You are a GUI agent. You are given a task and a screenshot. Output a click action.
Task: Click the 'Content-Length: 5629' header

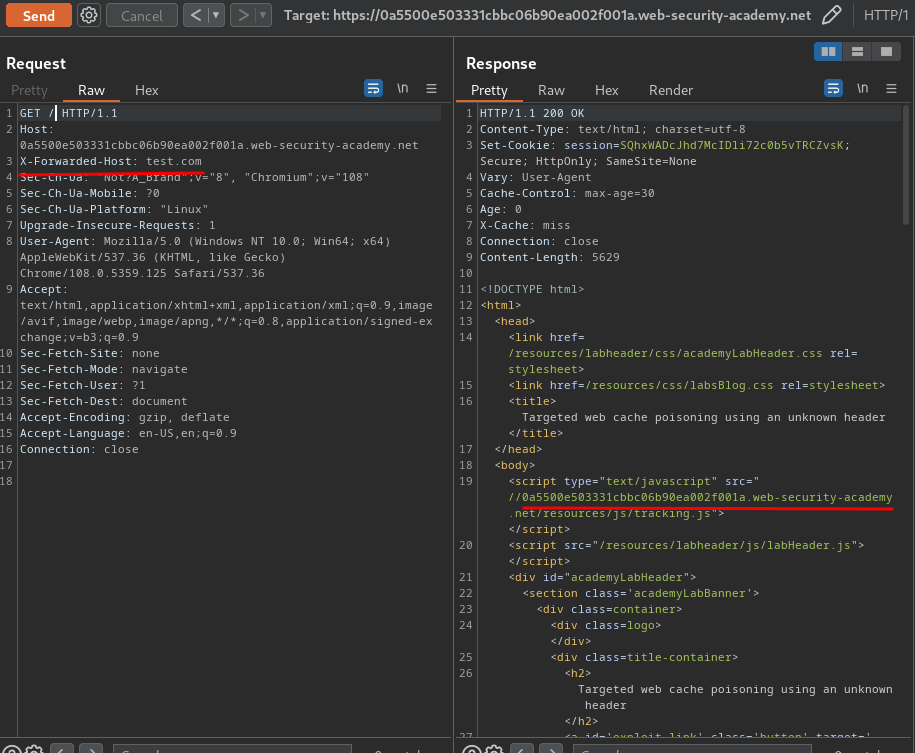point(550,257)
